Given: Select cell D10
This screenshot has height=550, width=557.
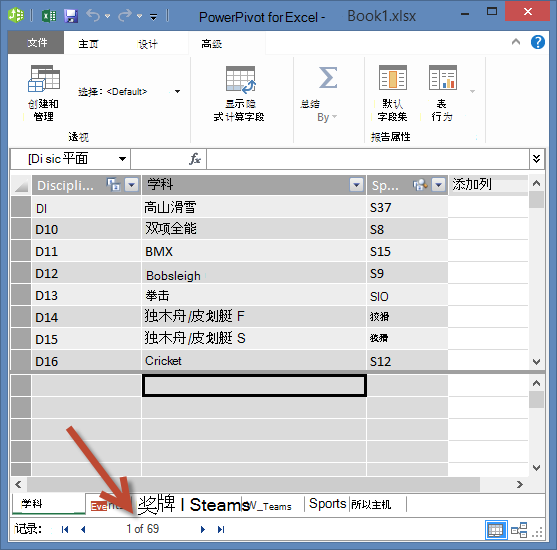Looking at the screenshot, I should point(86,229).
